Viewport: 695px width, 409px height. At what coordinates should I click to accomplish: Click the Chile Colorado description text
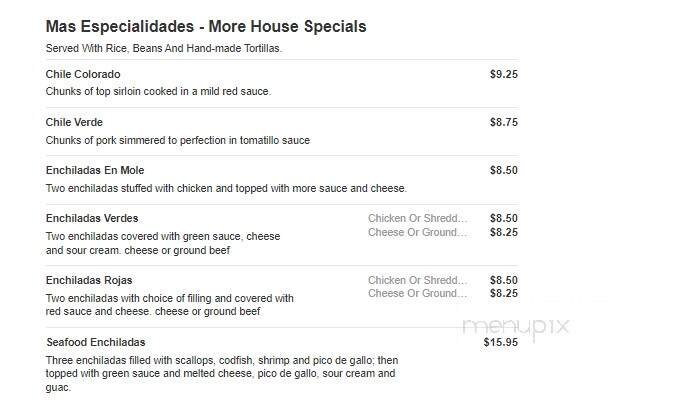(158, 92)
